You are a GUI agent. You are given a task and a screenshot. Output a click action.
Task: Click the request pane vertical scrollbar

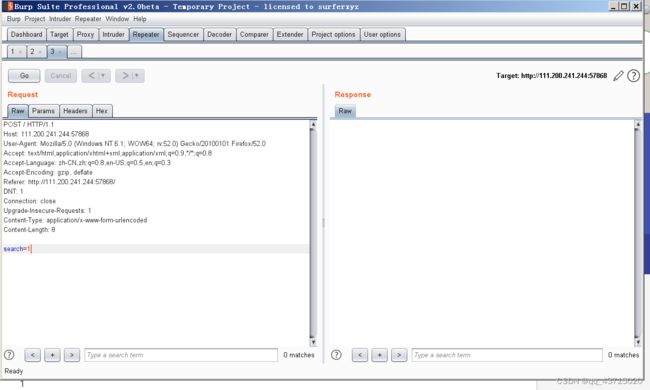[313, 233]
